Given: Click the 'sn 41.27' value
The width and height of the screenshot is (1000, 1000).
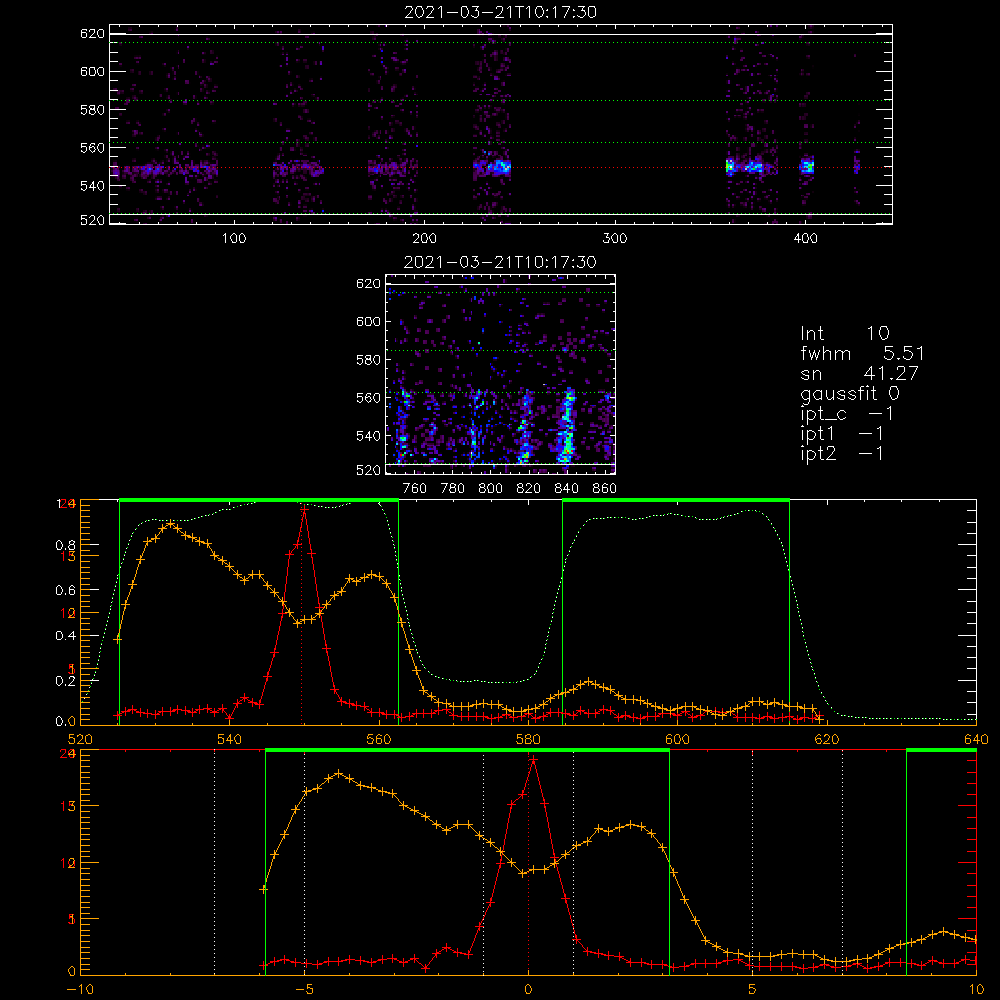Looking at the screenshot, I should [x=859, y=373].
